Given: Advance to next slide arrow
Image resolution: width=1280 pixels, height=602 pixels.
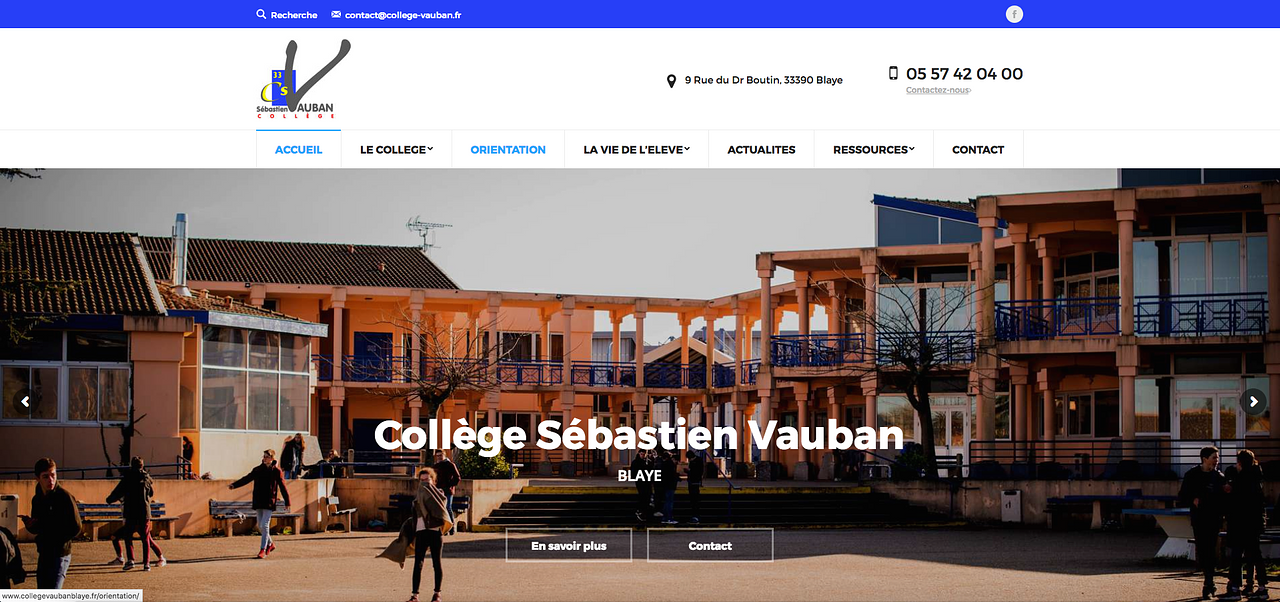Looking at the screenshot, I should pos(1253,401).
